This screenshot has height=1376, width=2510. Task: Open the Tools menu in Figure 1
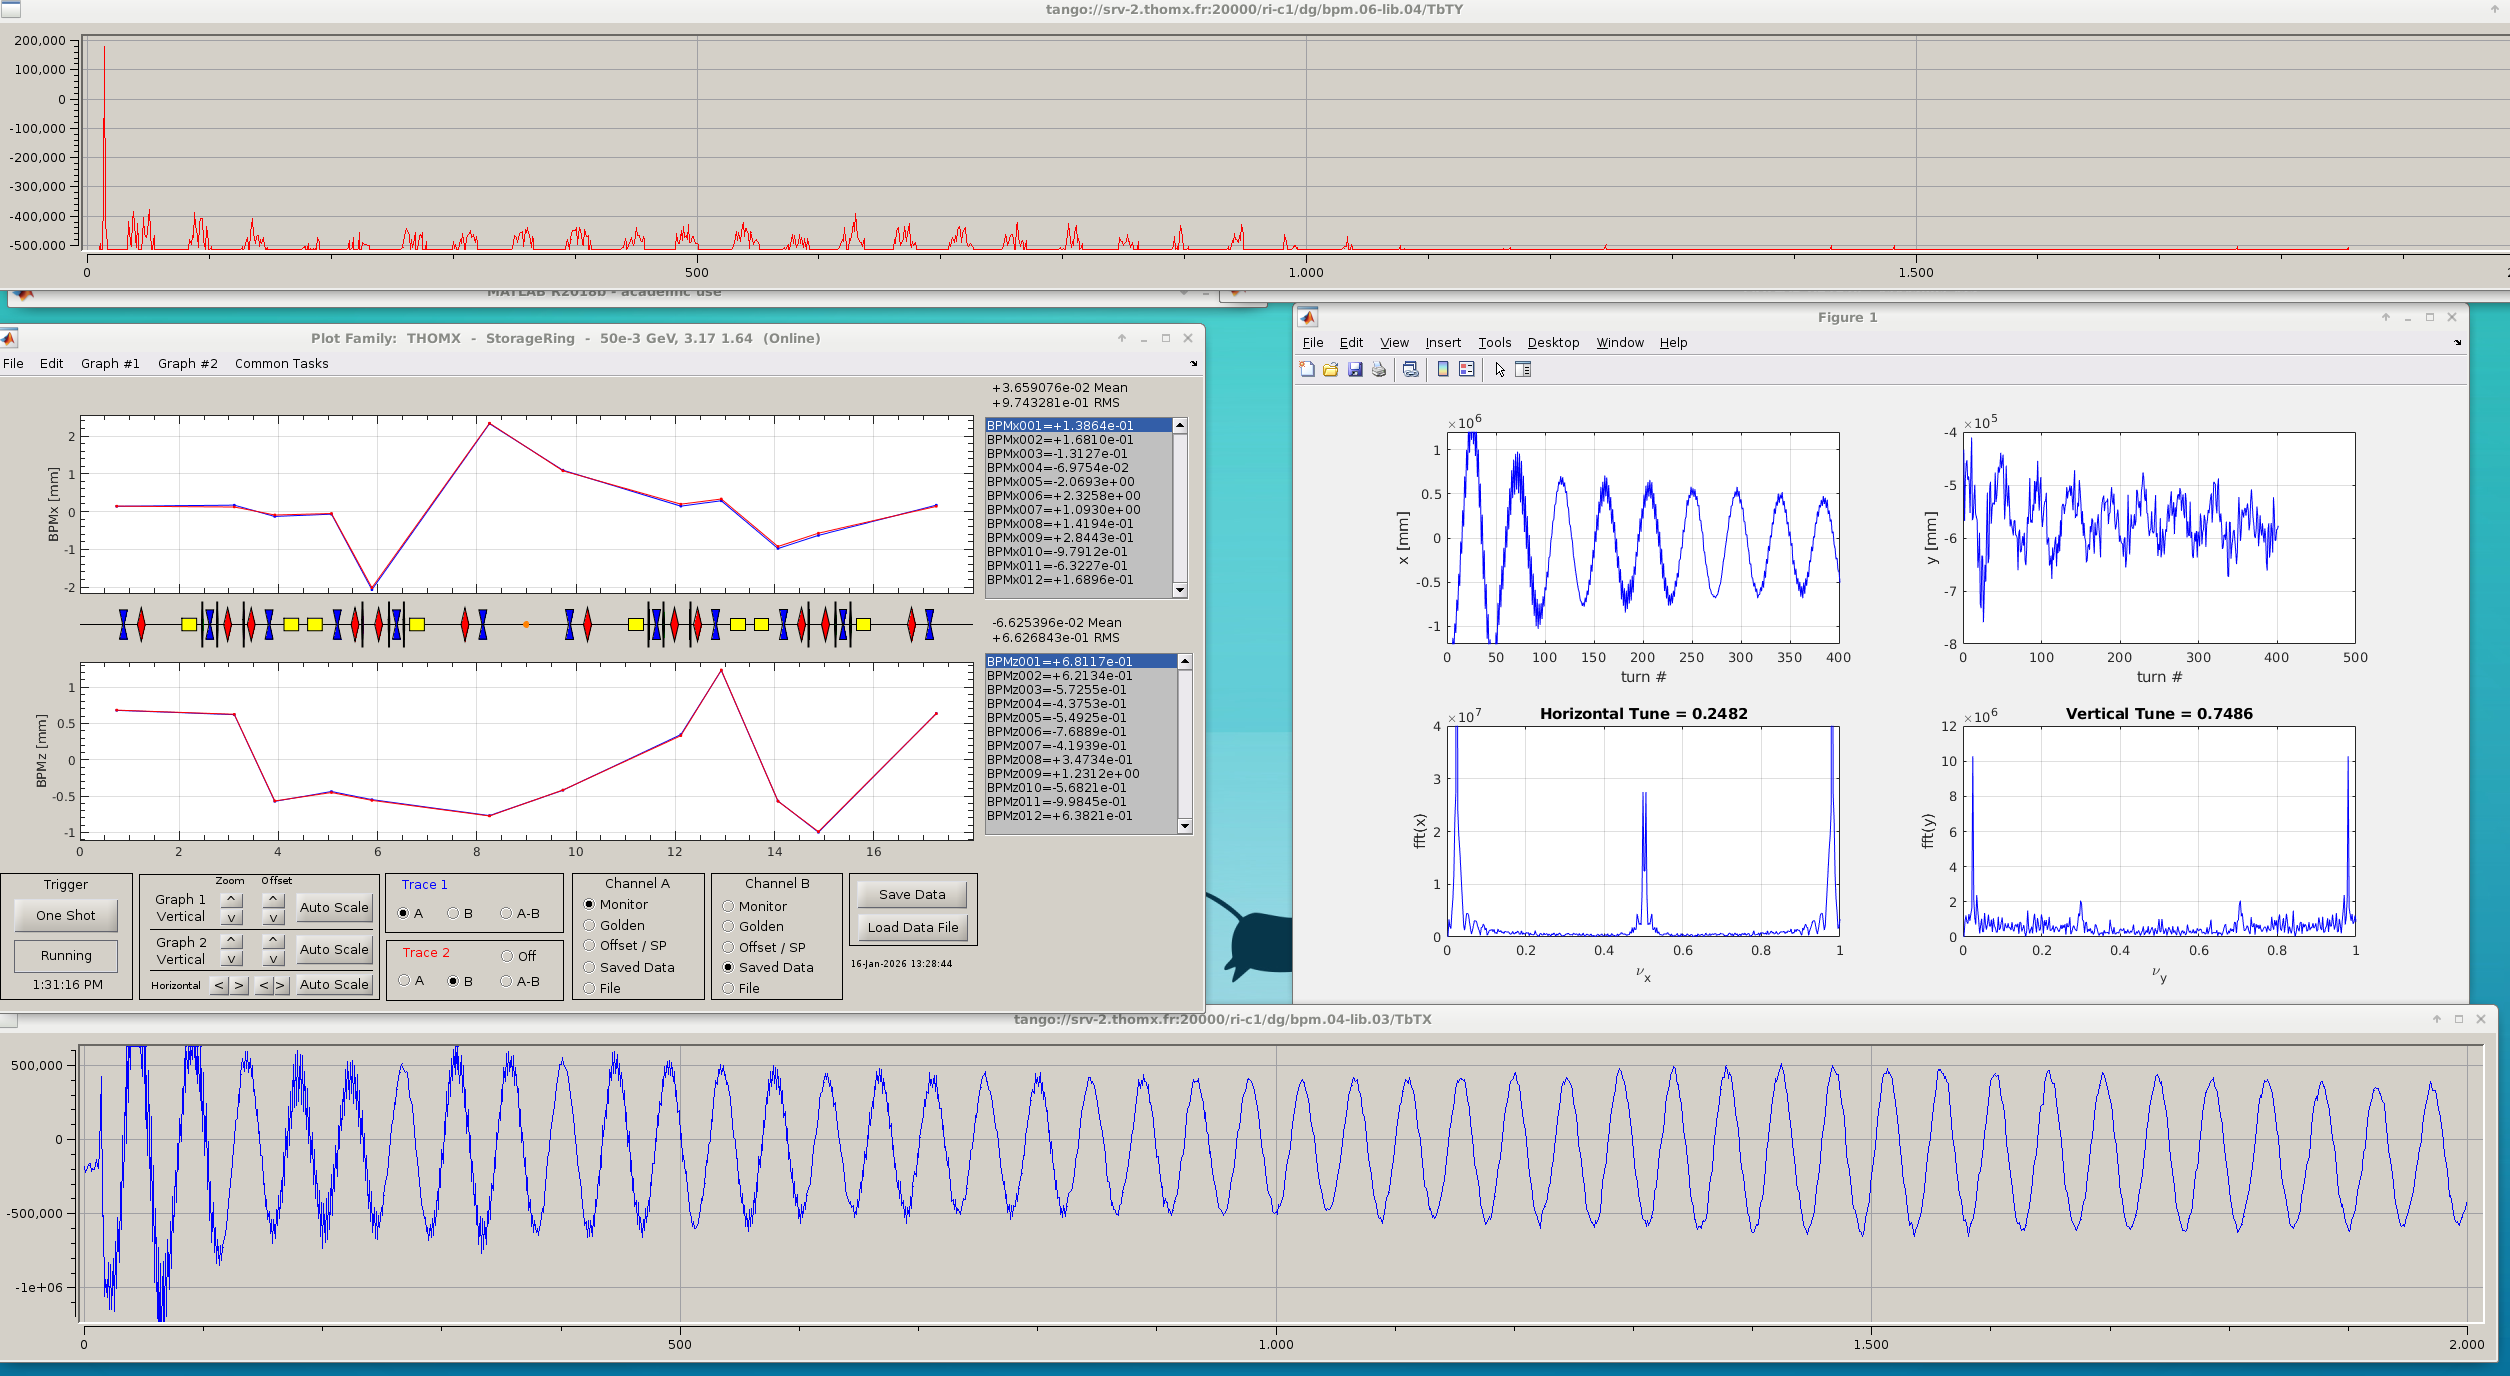tap(1494, 343)
